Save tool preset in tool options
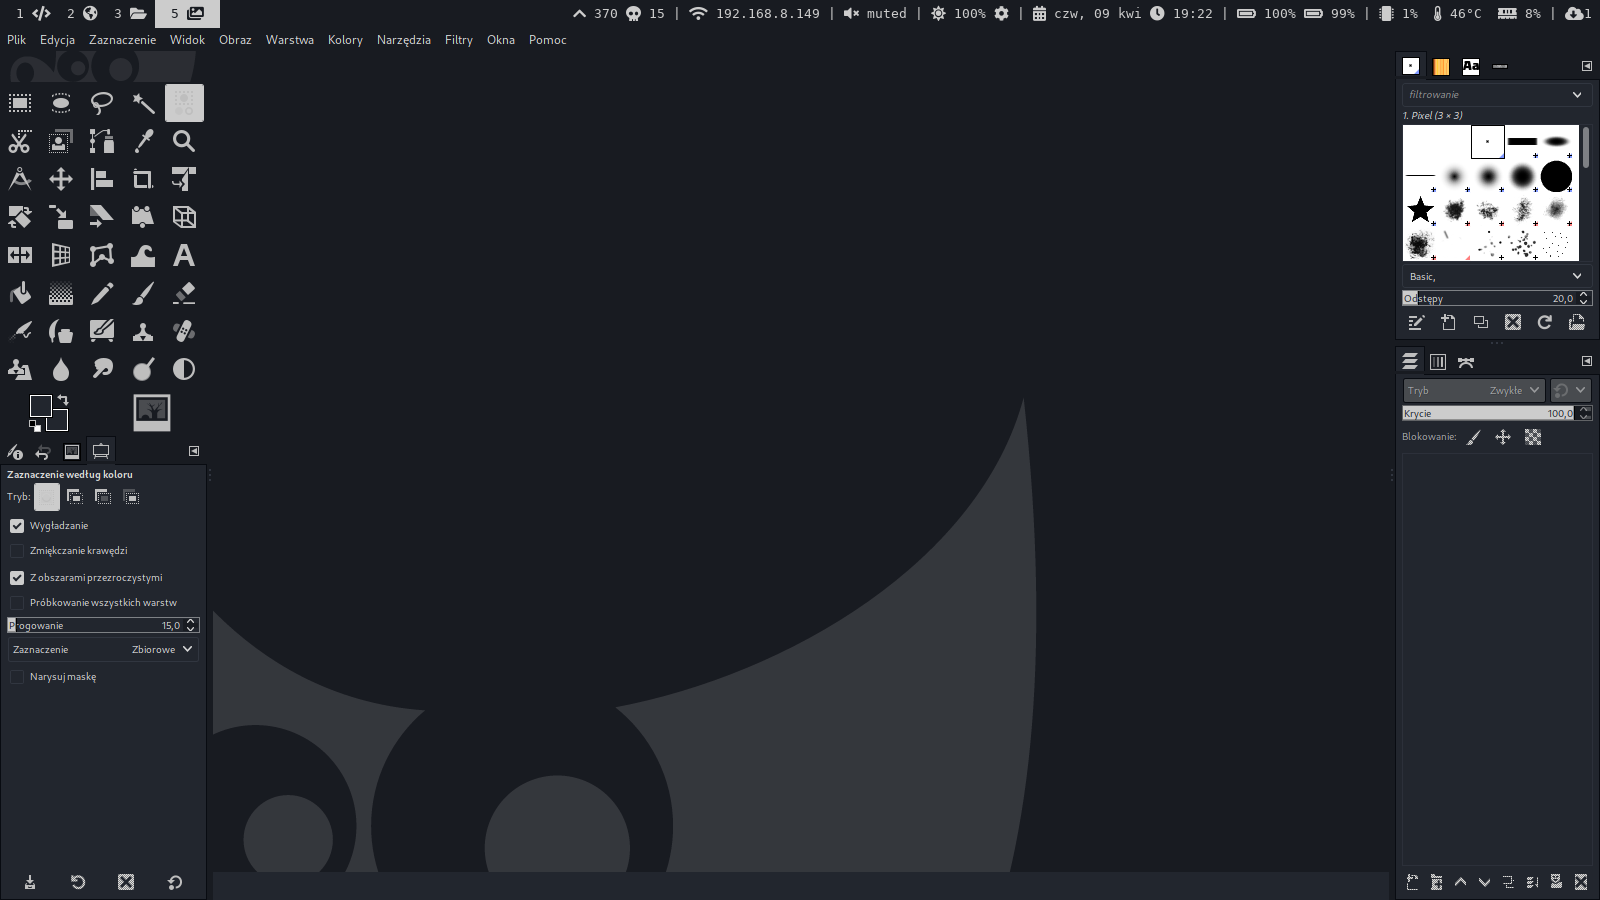Screen dimensions: 1600x900 (30, 882)
